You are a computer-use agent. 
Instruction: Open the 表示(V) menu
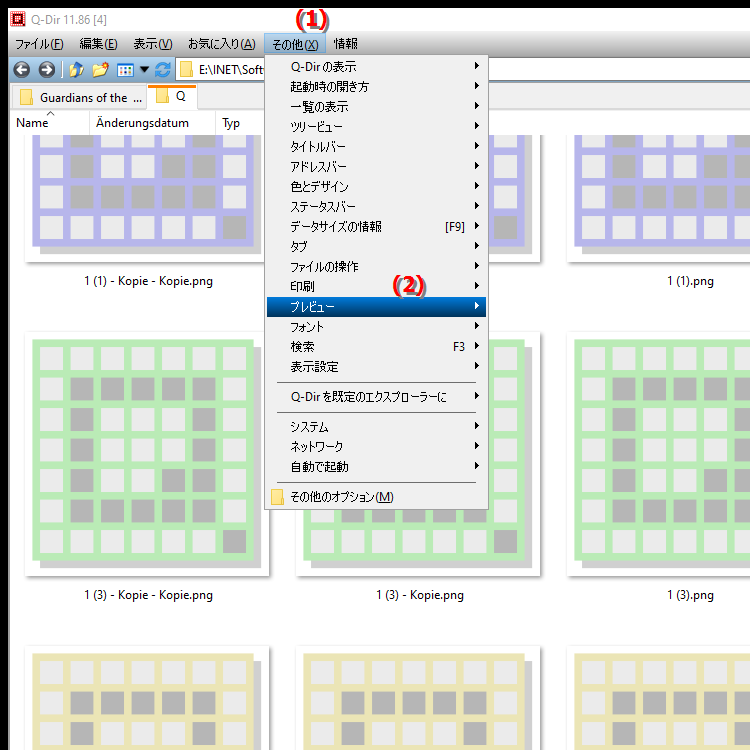pos(153,44)
